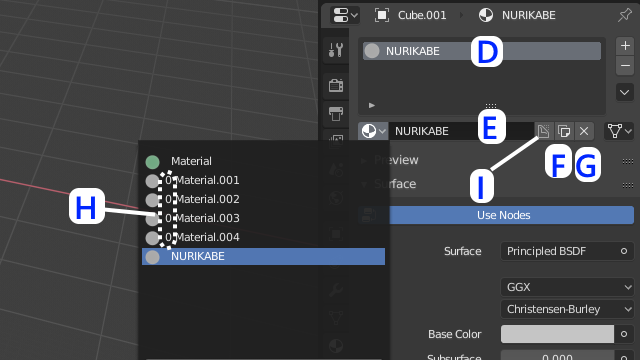
Task: Click the Cube.001 label in the breadcrumb
Action: point(422,16)
